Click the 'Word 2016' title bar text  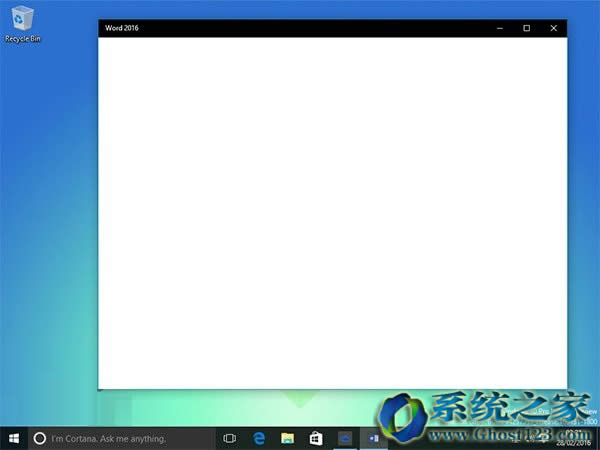coord(122,28)
